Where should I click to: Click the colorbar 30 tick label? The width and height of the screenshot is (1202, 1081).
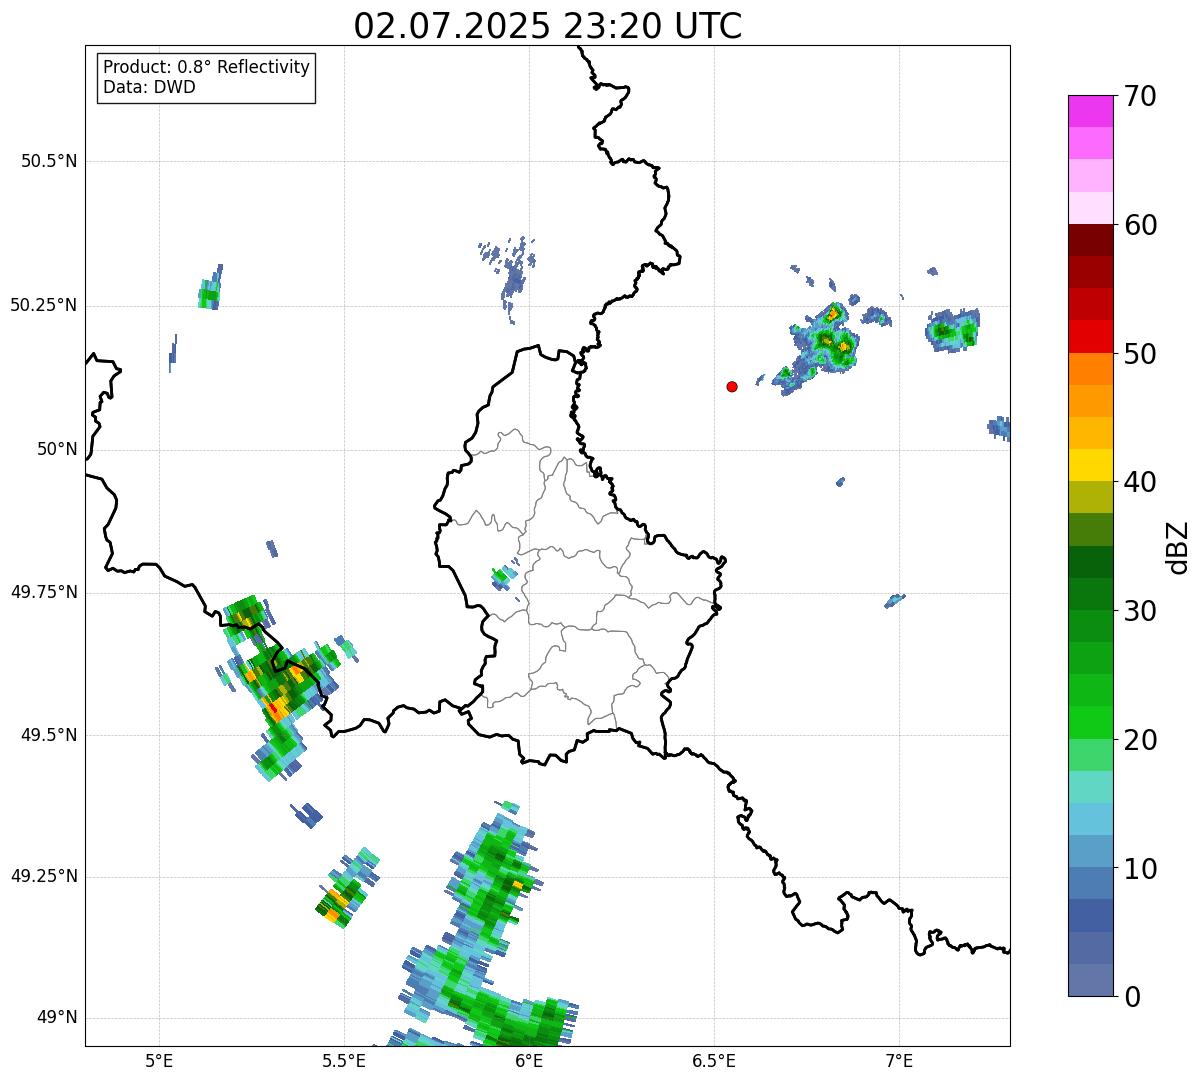coord(1140,611)
